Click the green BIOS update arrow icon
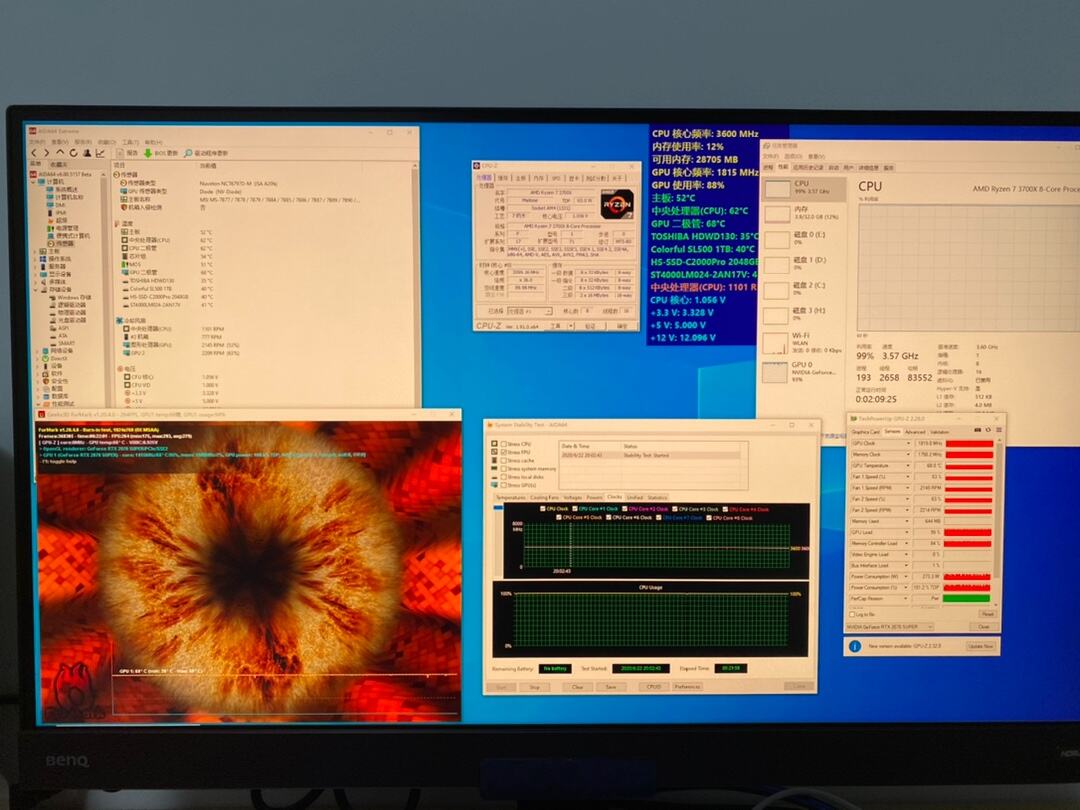Image resolution: width=1080 pixels, height=810 pixels. pos(147,153)
